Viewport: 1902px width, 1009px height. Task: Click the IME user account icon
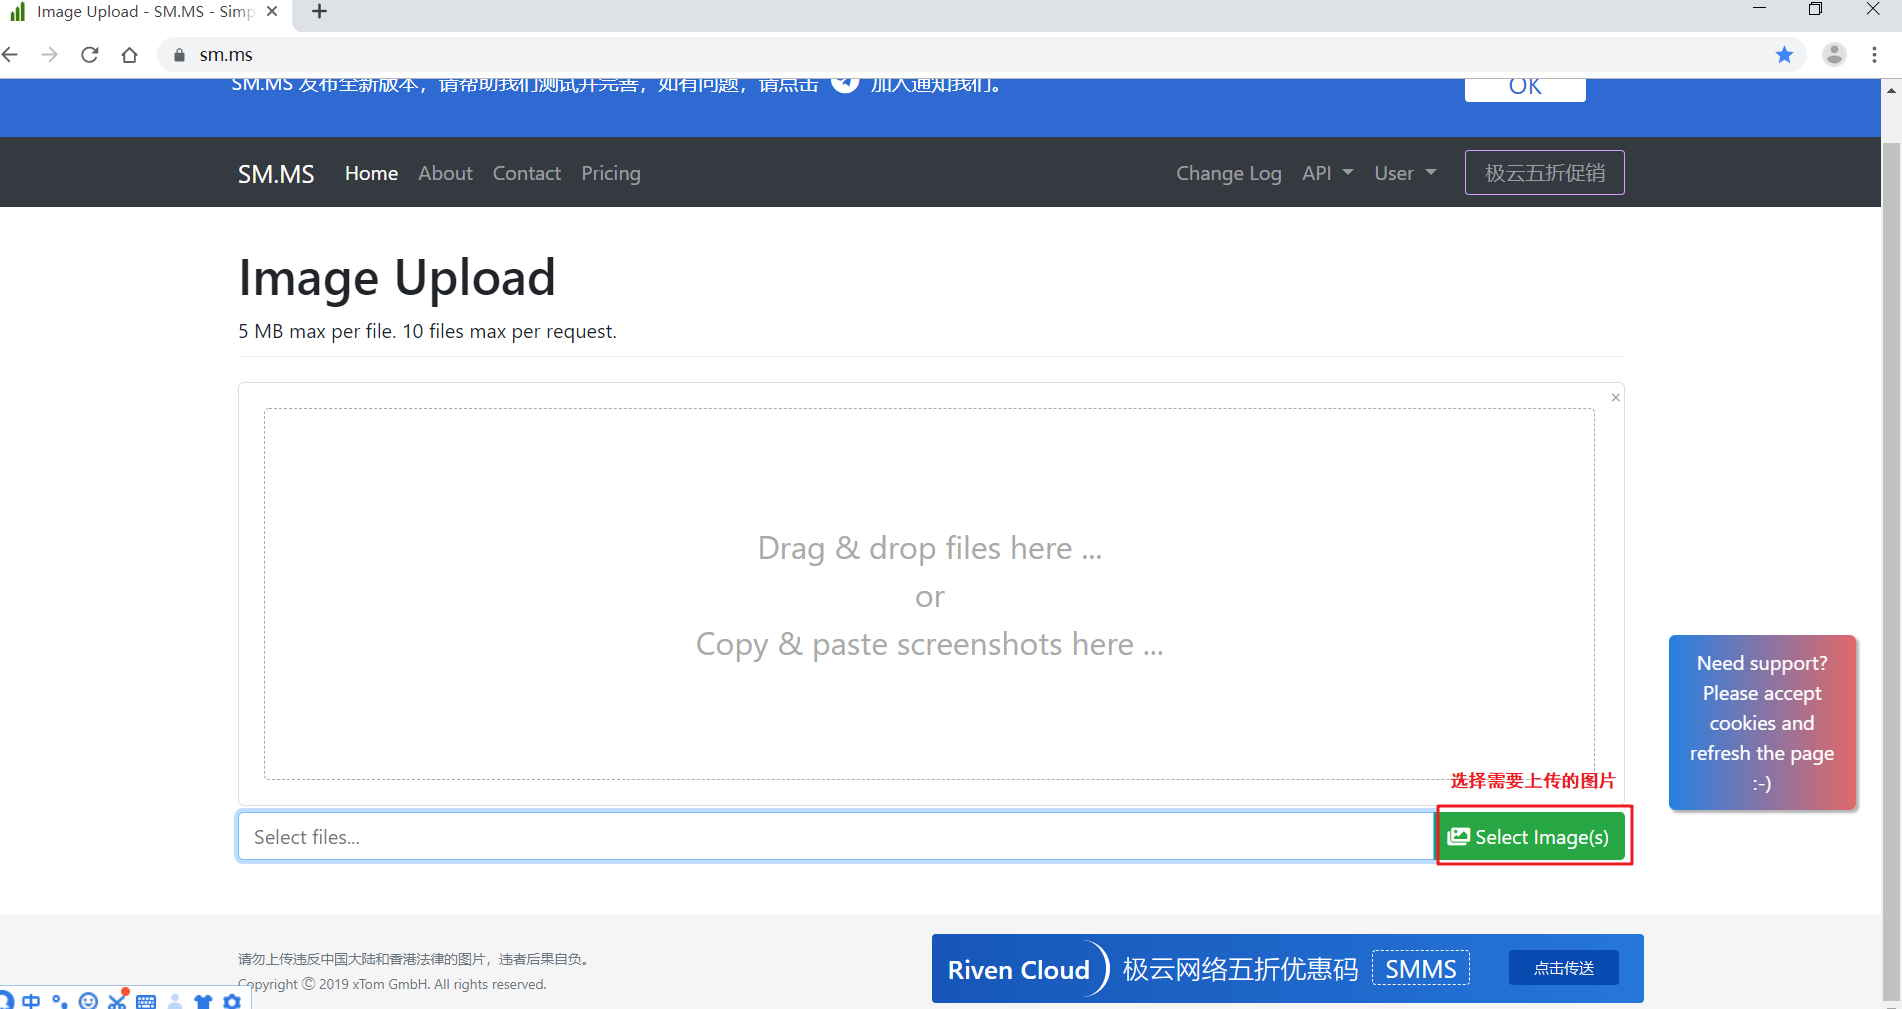pos(175,1001)
